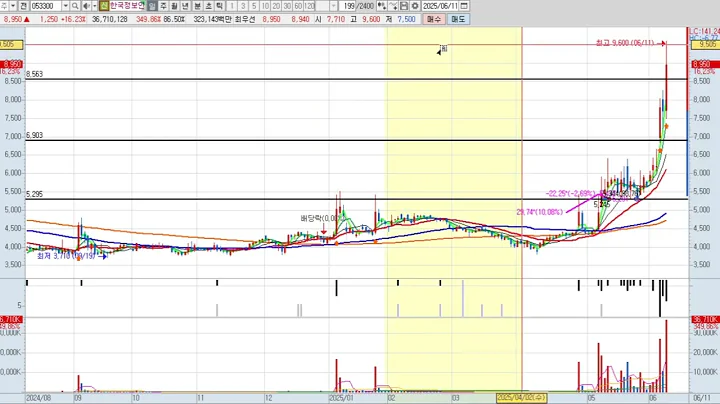Click the bar count field showing 199

click(350, 6)
